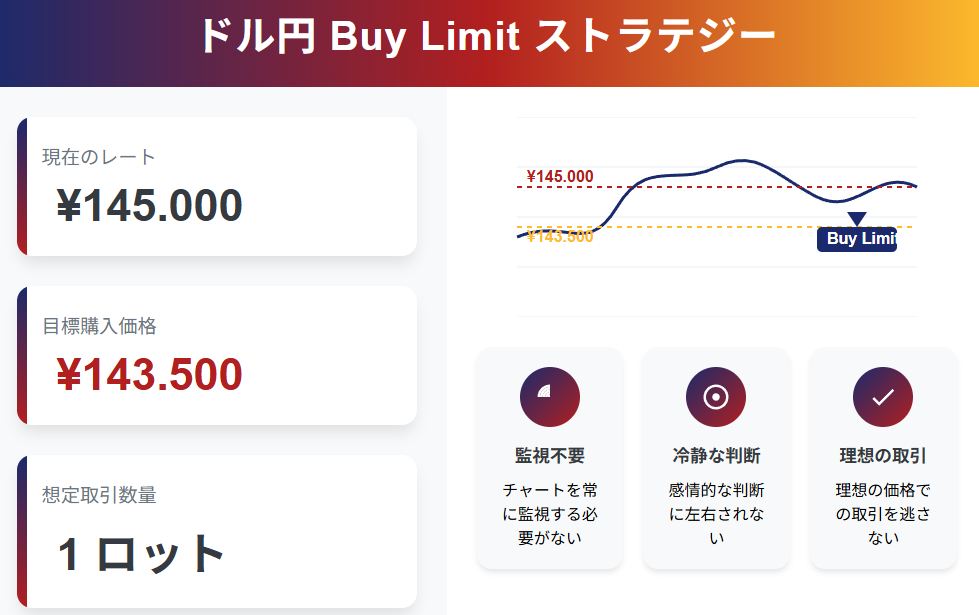The width and height of the screenshot is (979, 615).
Task: Click the blue price curve peak on chart
Action: pos(742,161)
